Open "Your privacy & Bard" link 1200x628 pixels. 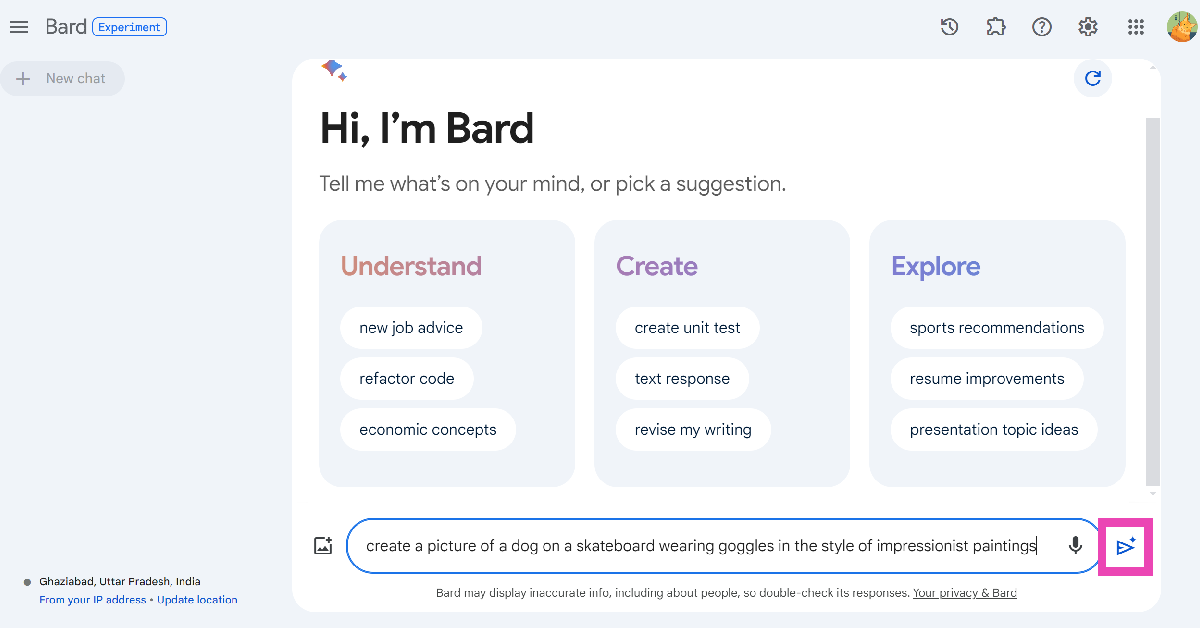tap(964, 593)
